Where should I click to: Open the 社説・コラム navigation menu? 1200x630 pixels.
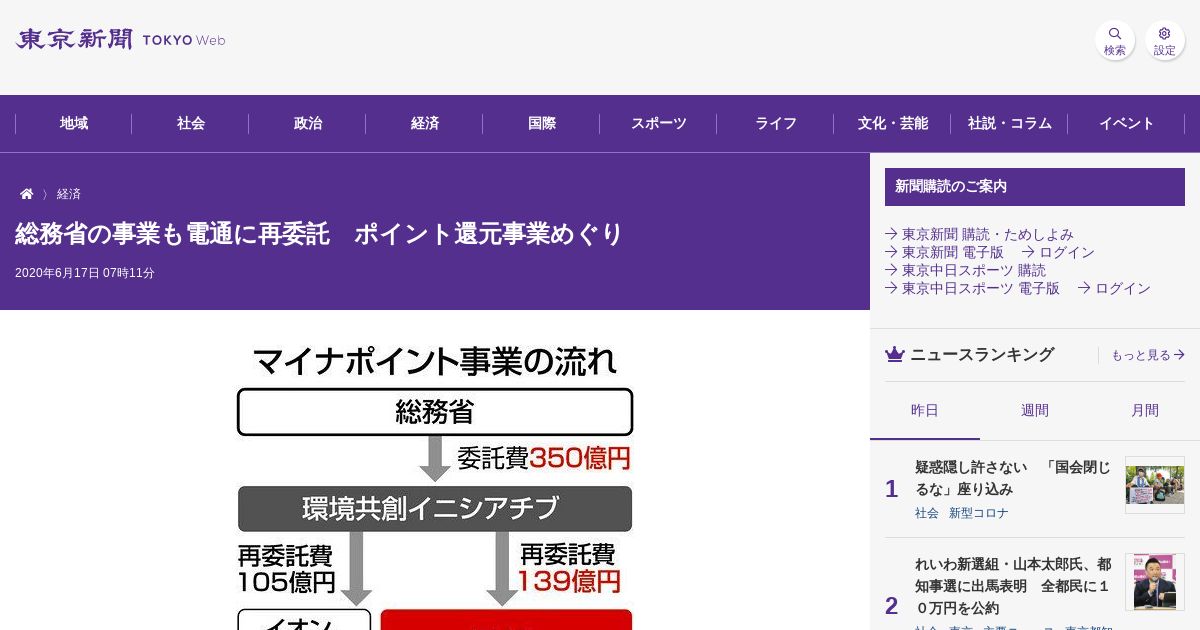tap(1010, 124)
